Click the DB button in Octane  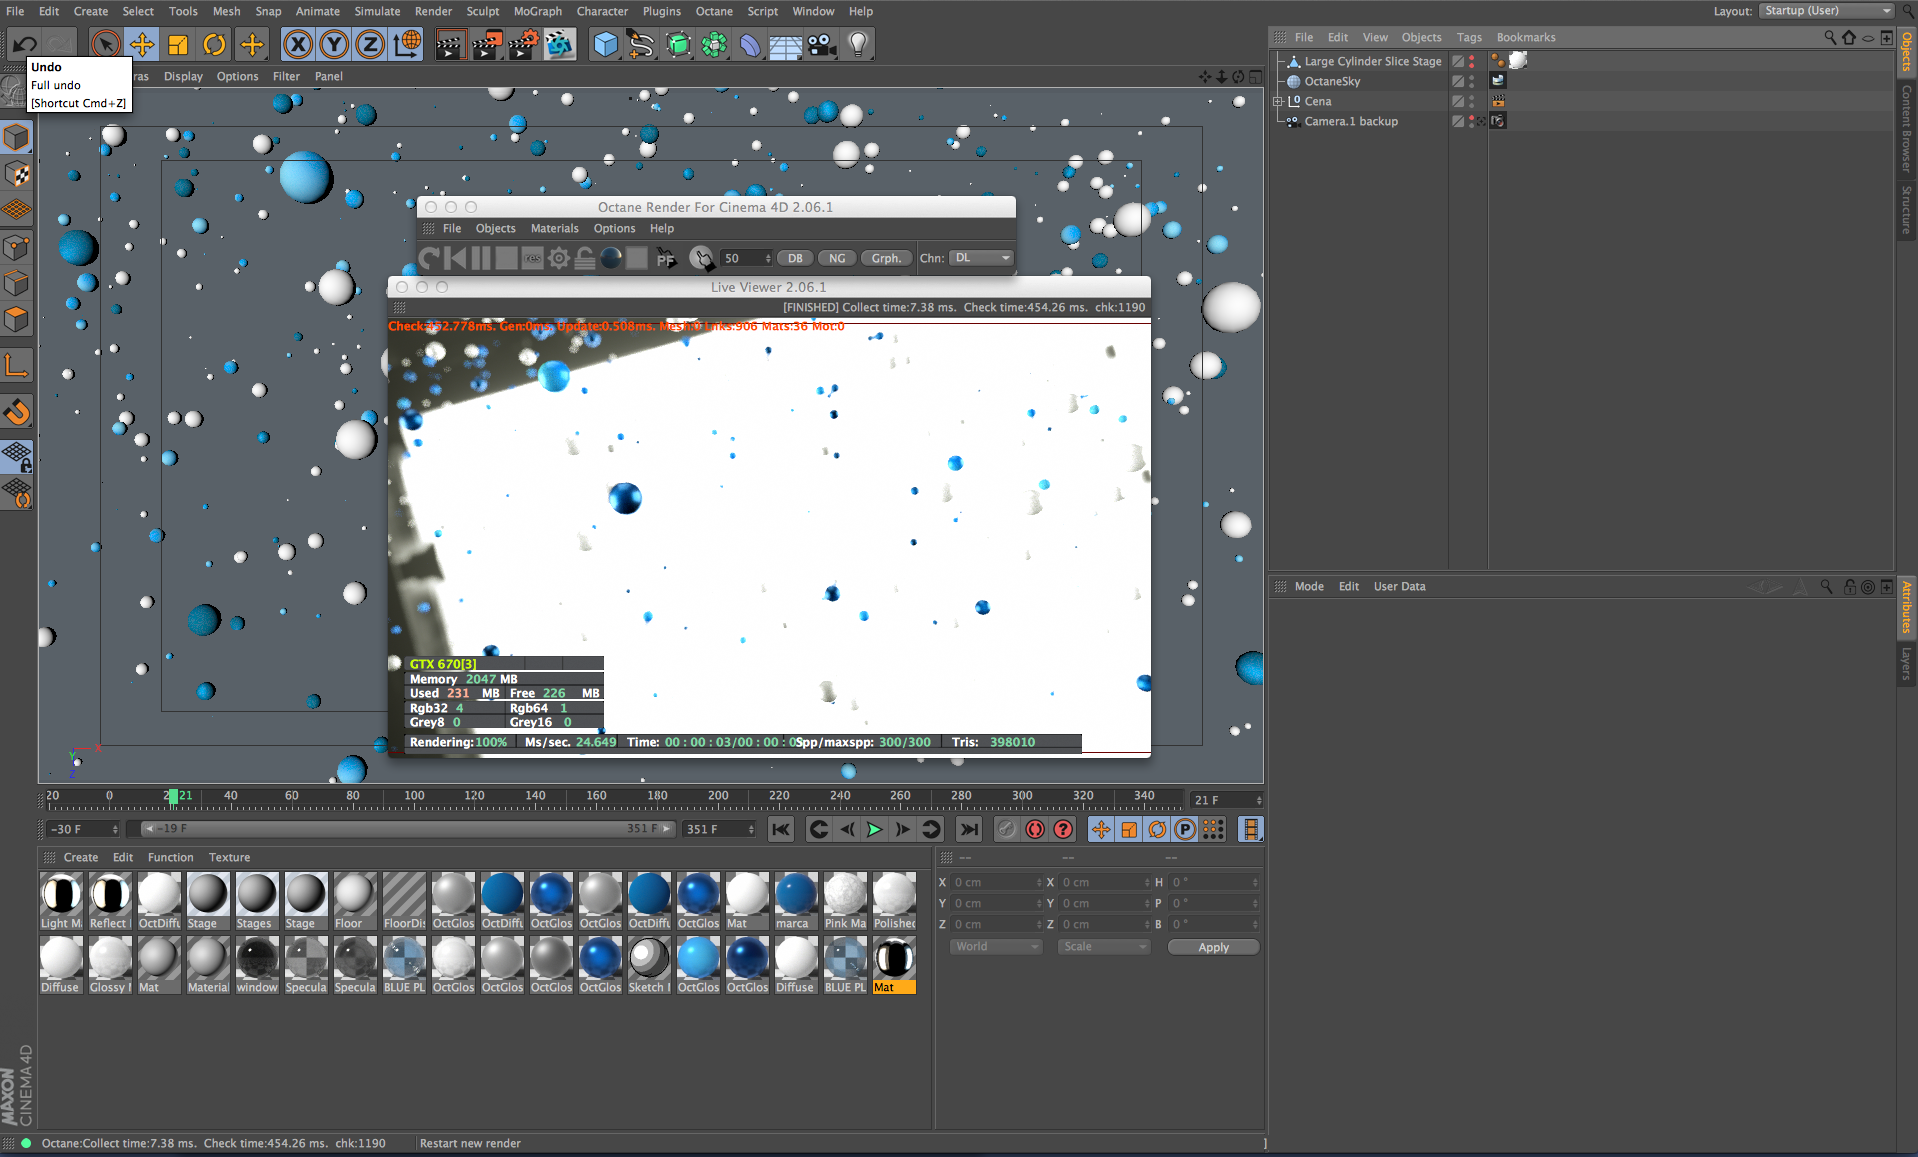(x=795, y=258)
